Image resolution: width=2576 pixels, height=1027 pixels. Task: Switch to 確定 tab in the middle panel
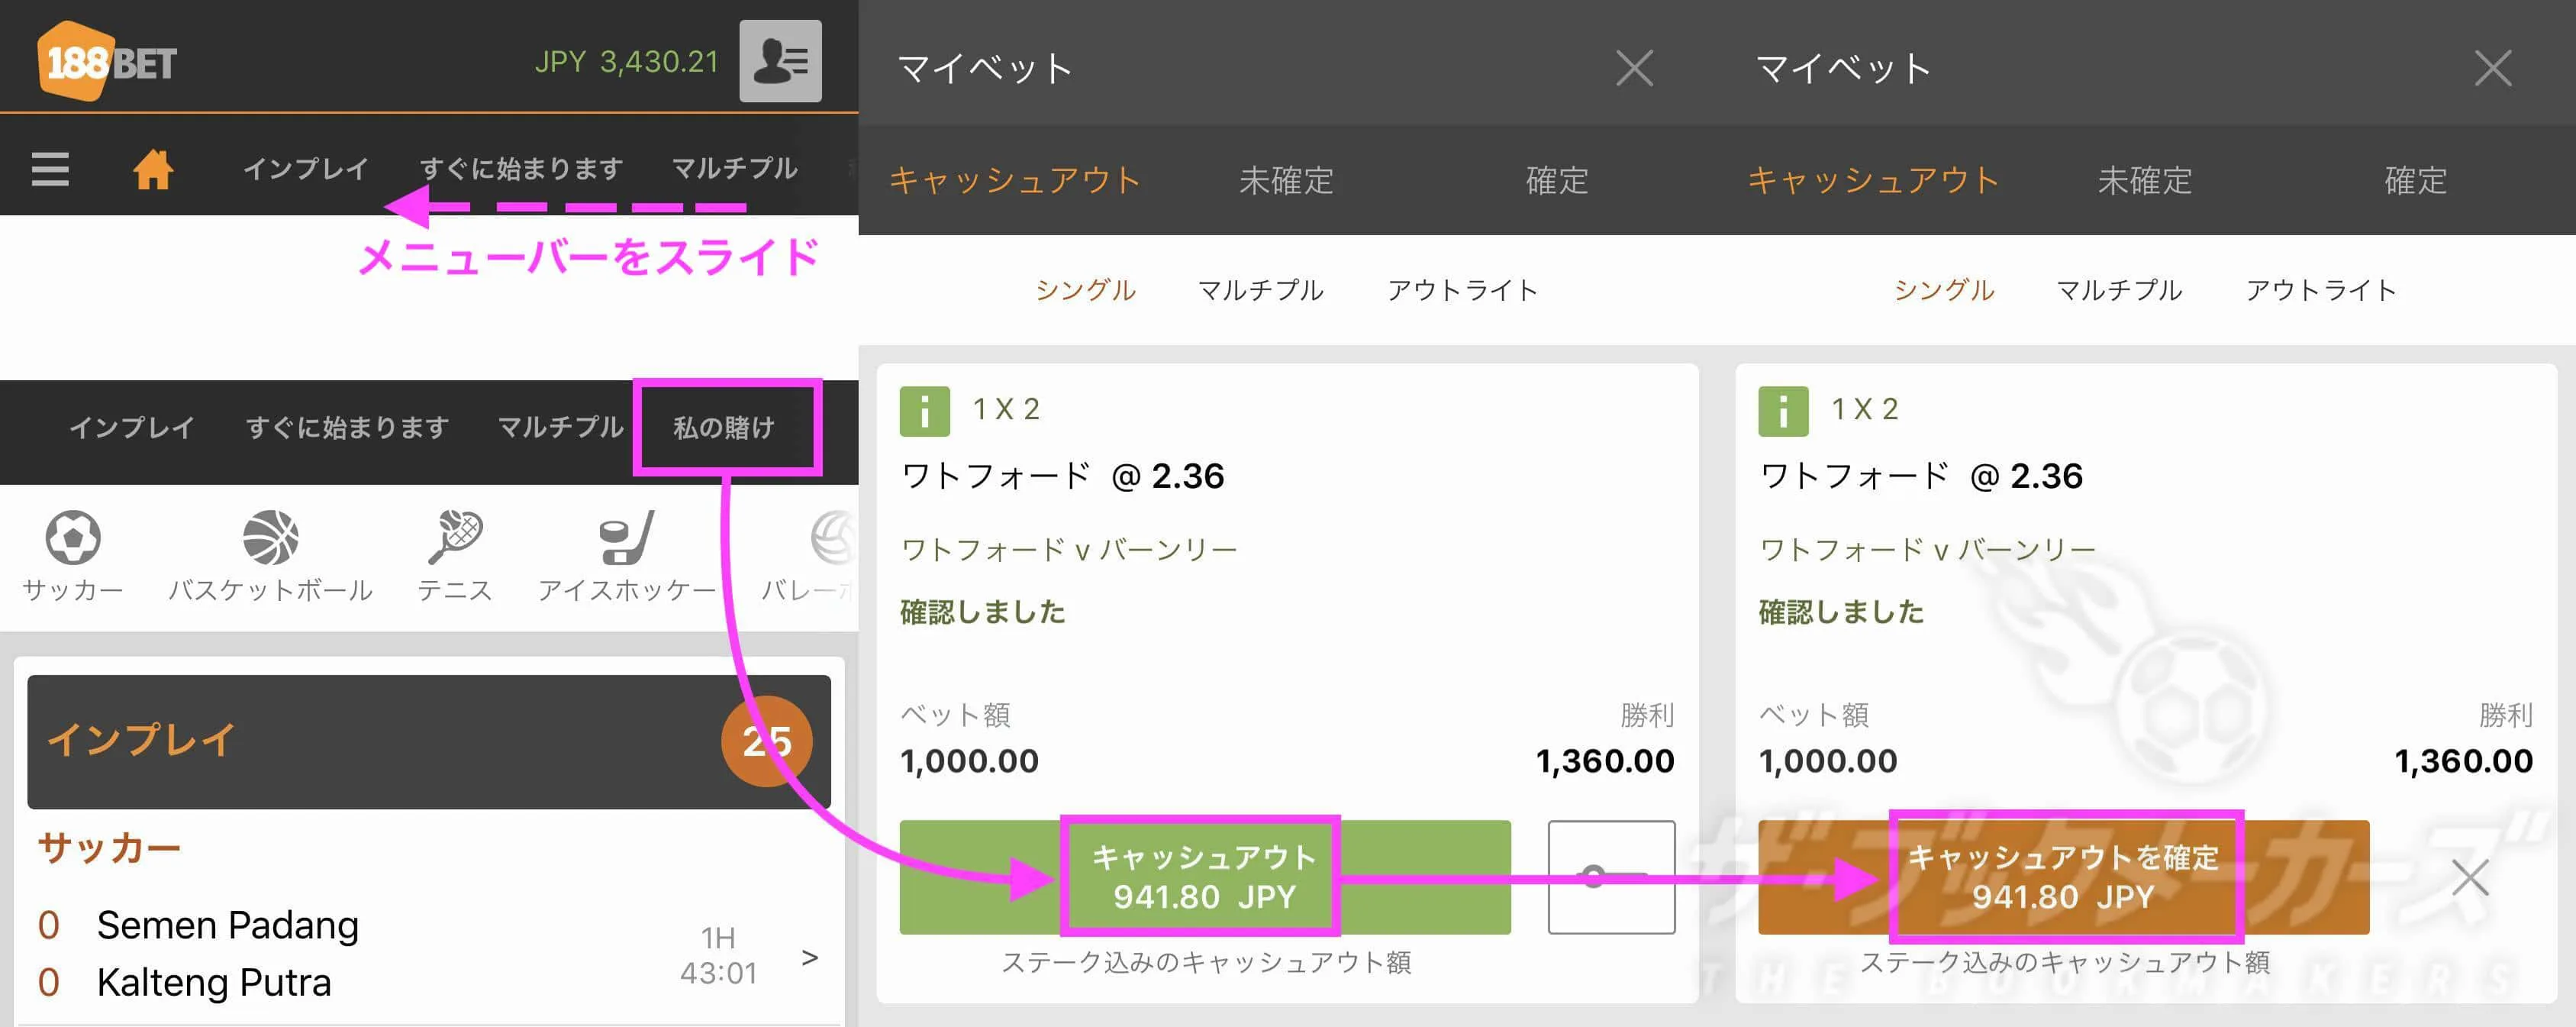coord(1557,180)
